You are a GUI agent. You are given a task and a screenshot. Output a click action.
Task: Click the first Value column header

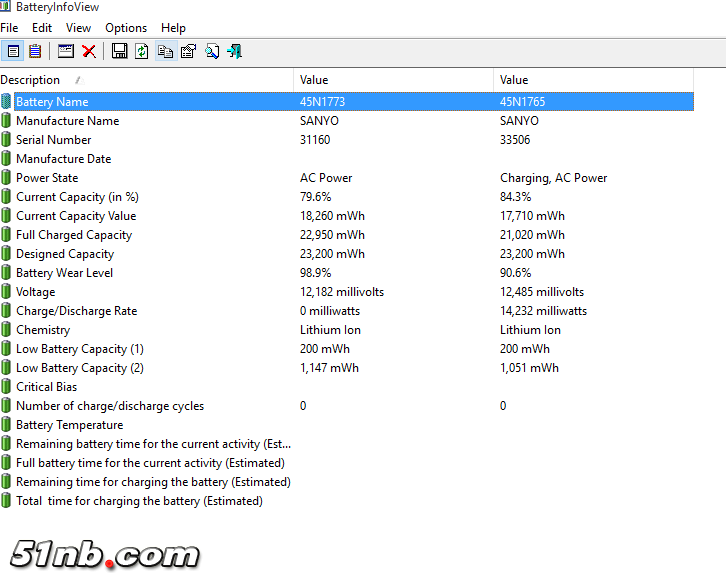click(x=314, y=80)
